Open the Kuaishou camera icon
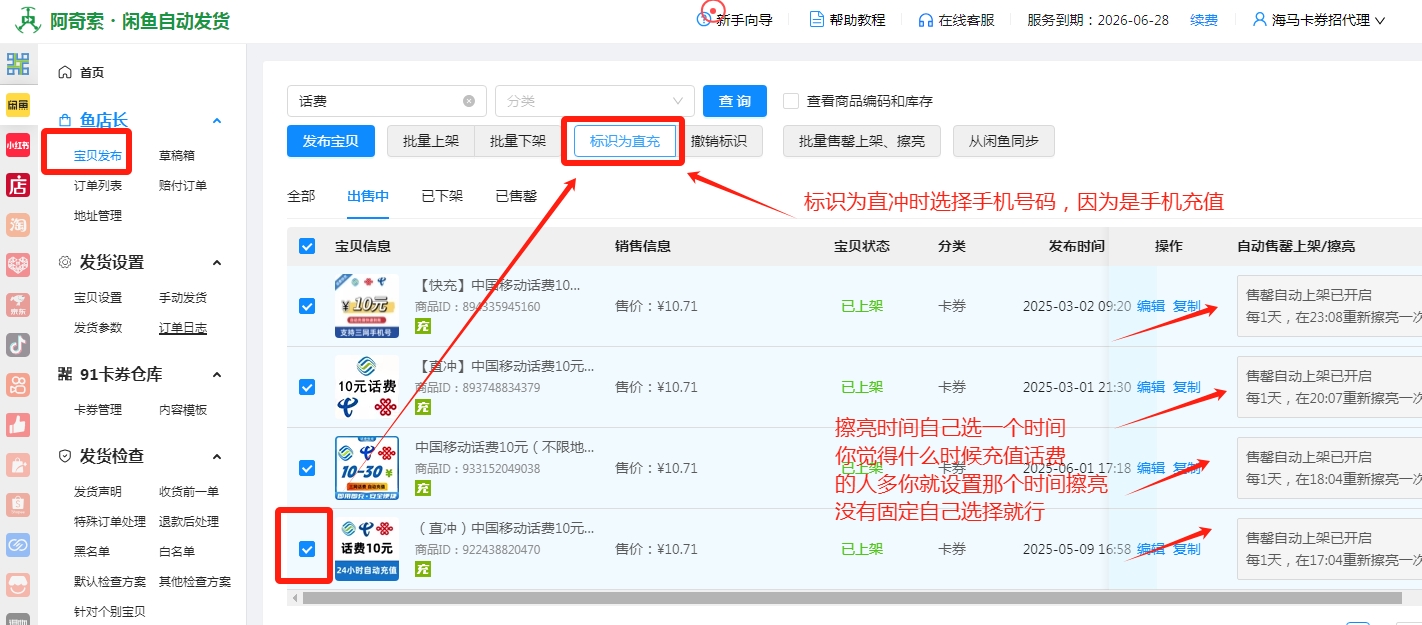 (18, 385)
